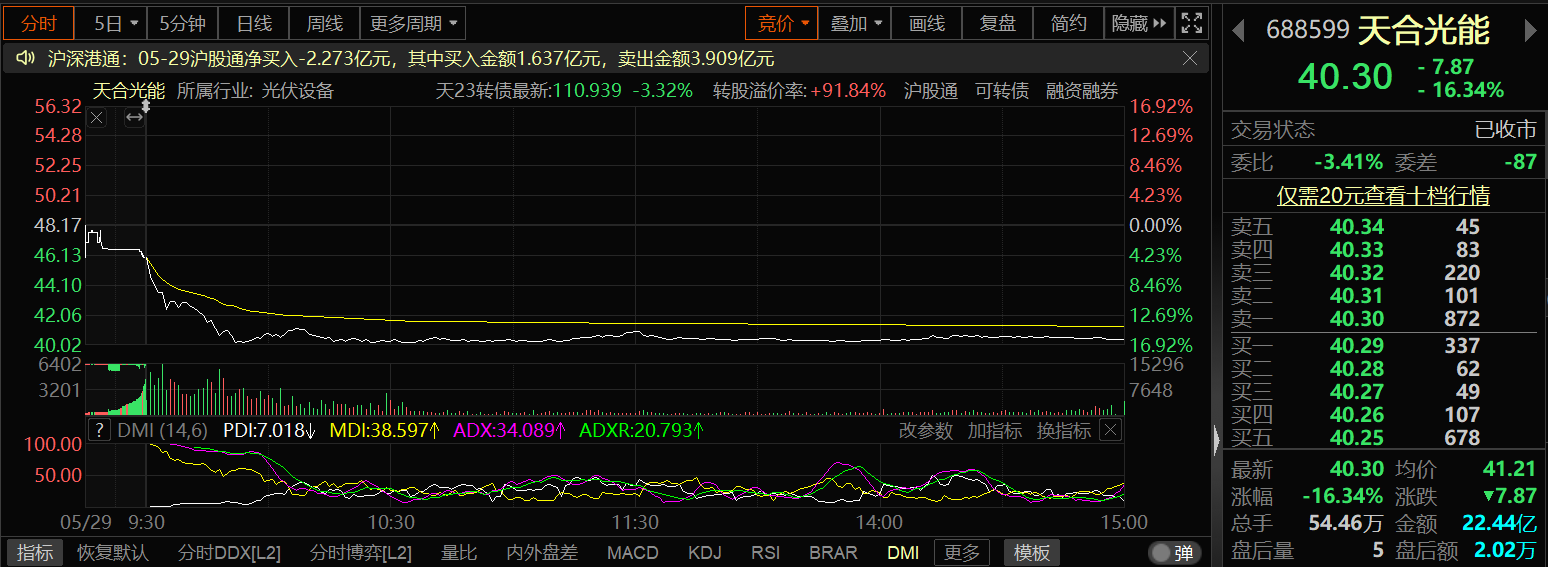This screenshot has height=567, width=1548.
Task: Select the MACD indicator
Action: pyautogui.click(x=633, y=552)
